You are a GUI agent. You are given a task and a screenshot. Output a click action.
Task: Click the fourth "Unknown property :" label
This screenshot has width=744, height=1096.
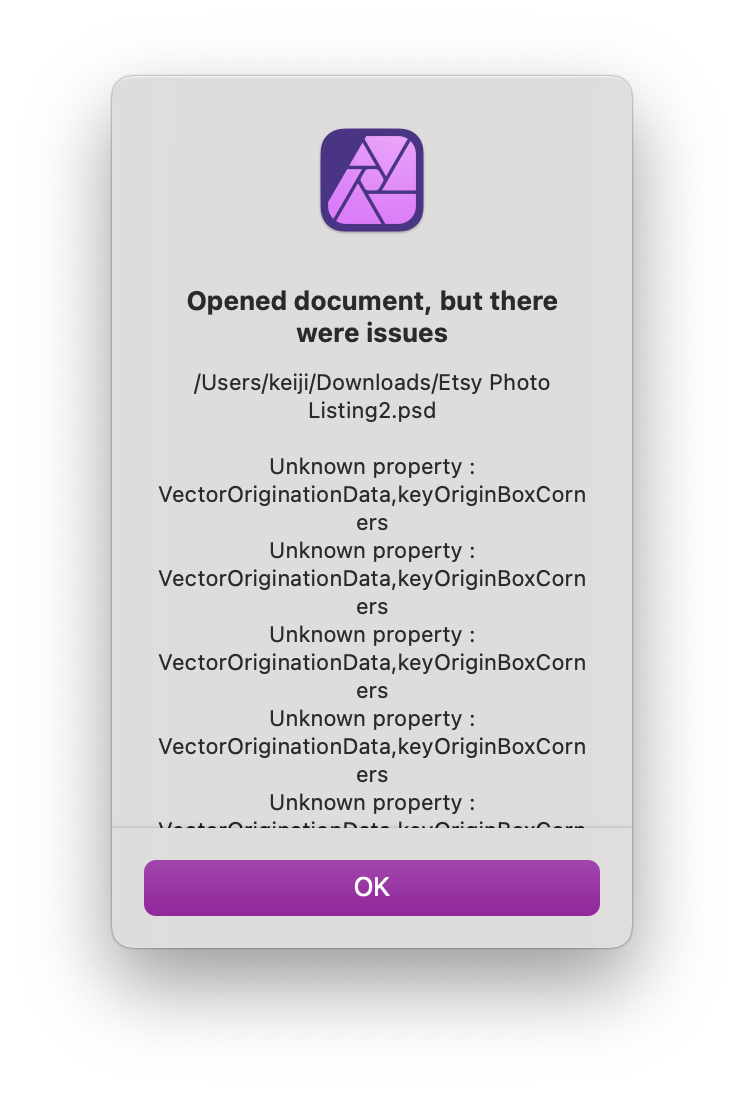372,719
